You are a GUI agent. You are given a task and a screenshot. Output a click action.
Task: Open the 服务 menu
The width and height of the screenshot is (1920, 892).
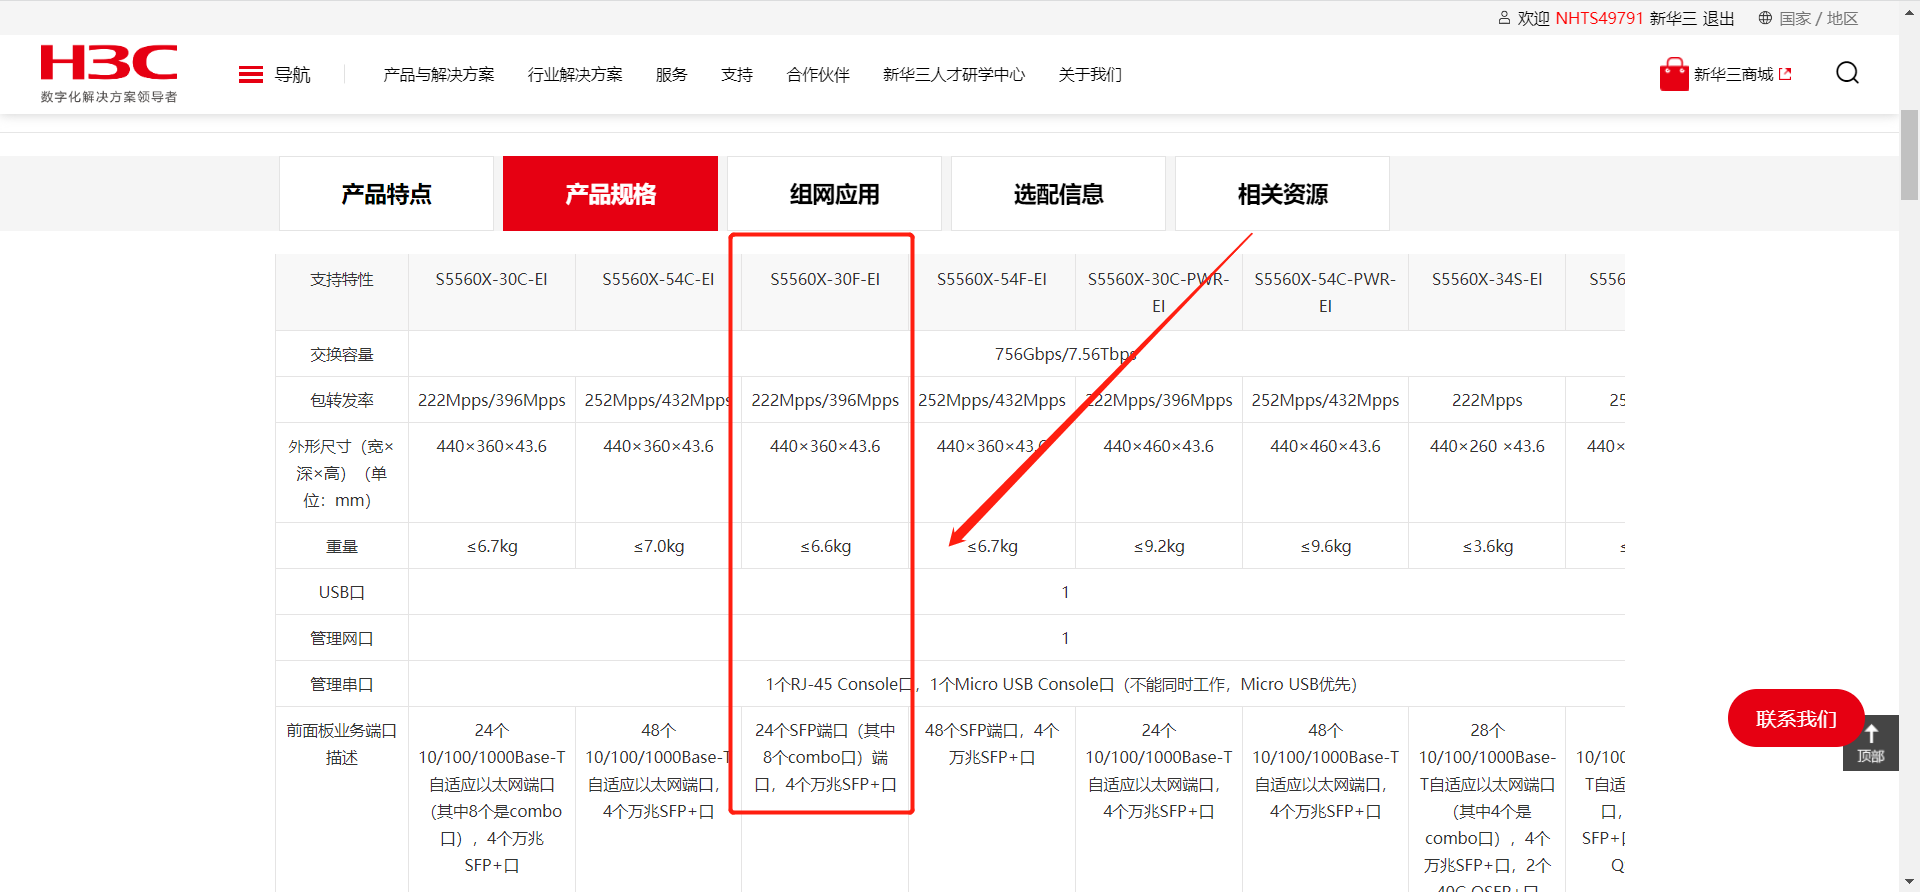672,75
